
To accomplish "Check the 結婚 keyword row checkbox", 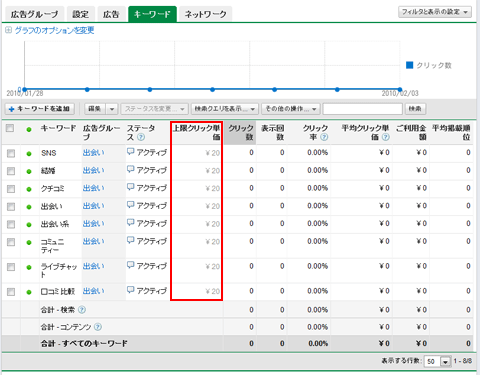I will point(11,171).
